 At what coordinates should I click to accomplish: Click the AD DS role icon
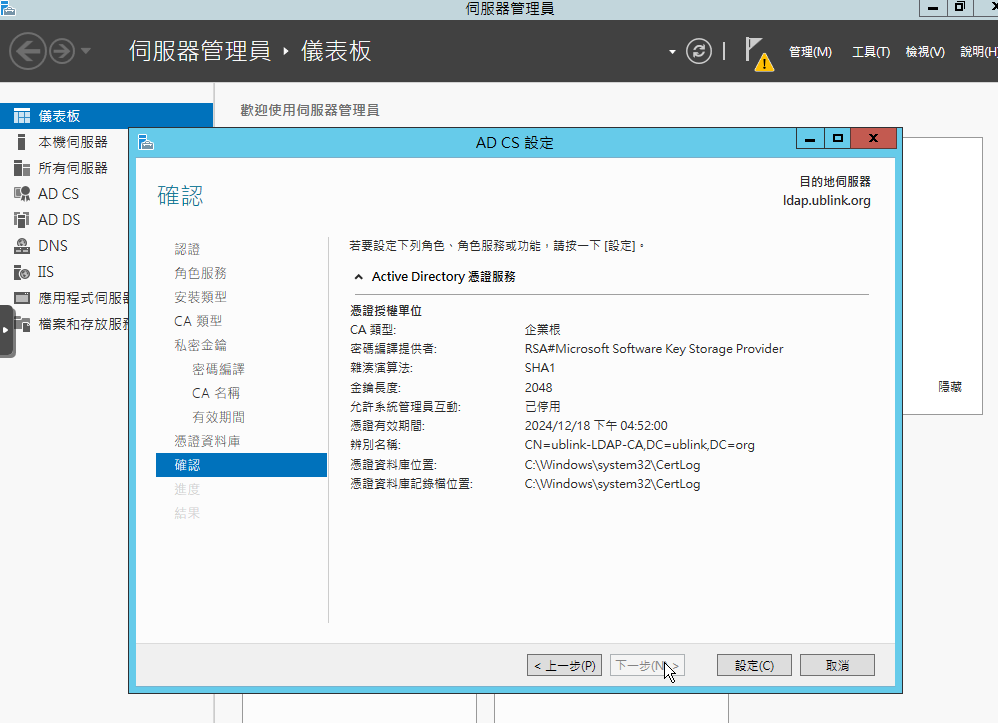(22, 220)
